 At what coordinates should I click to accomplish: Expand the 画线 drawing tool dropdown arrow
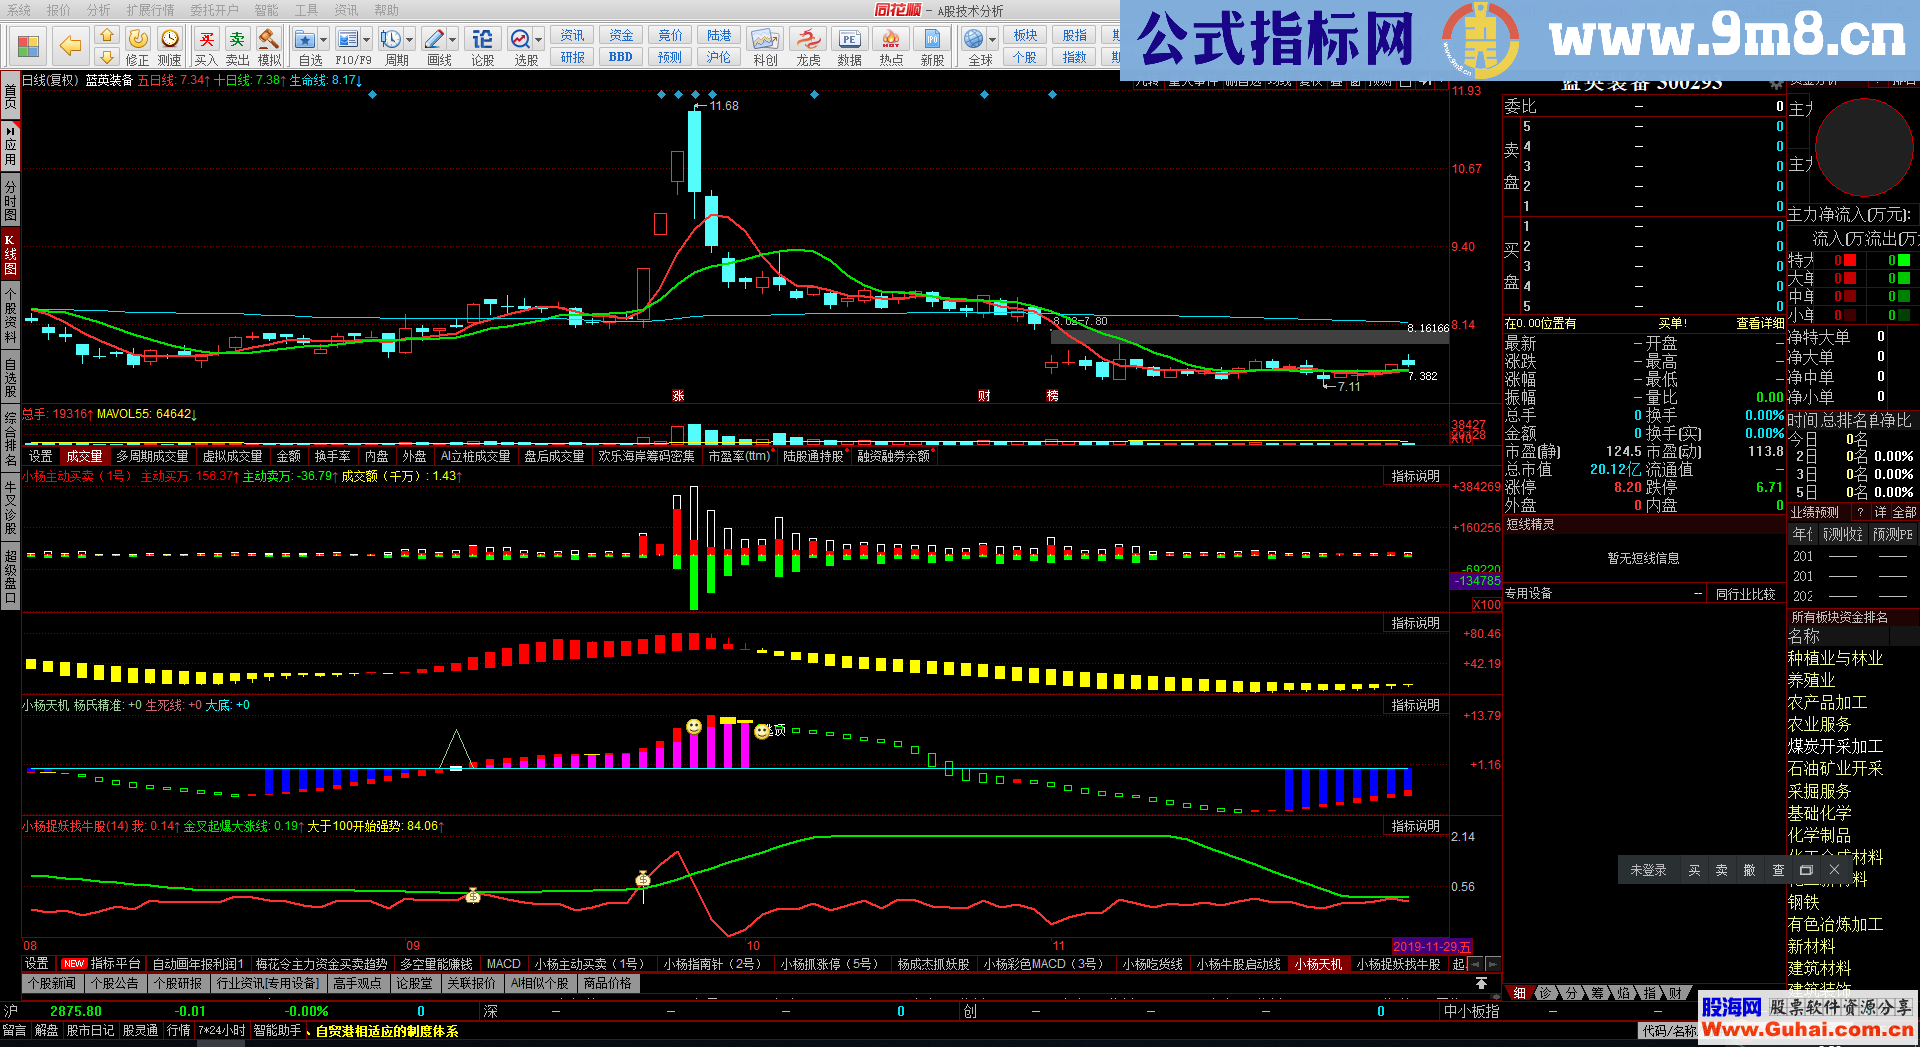click(x=453, y=40)
